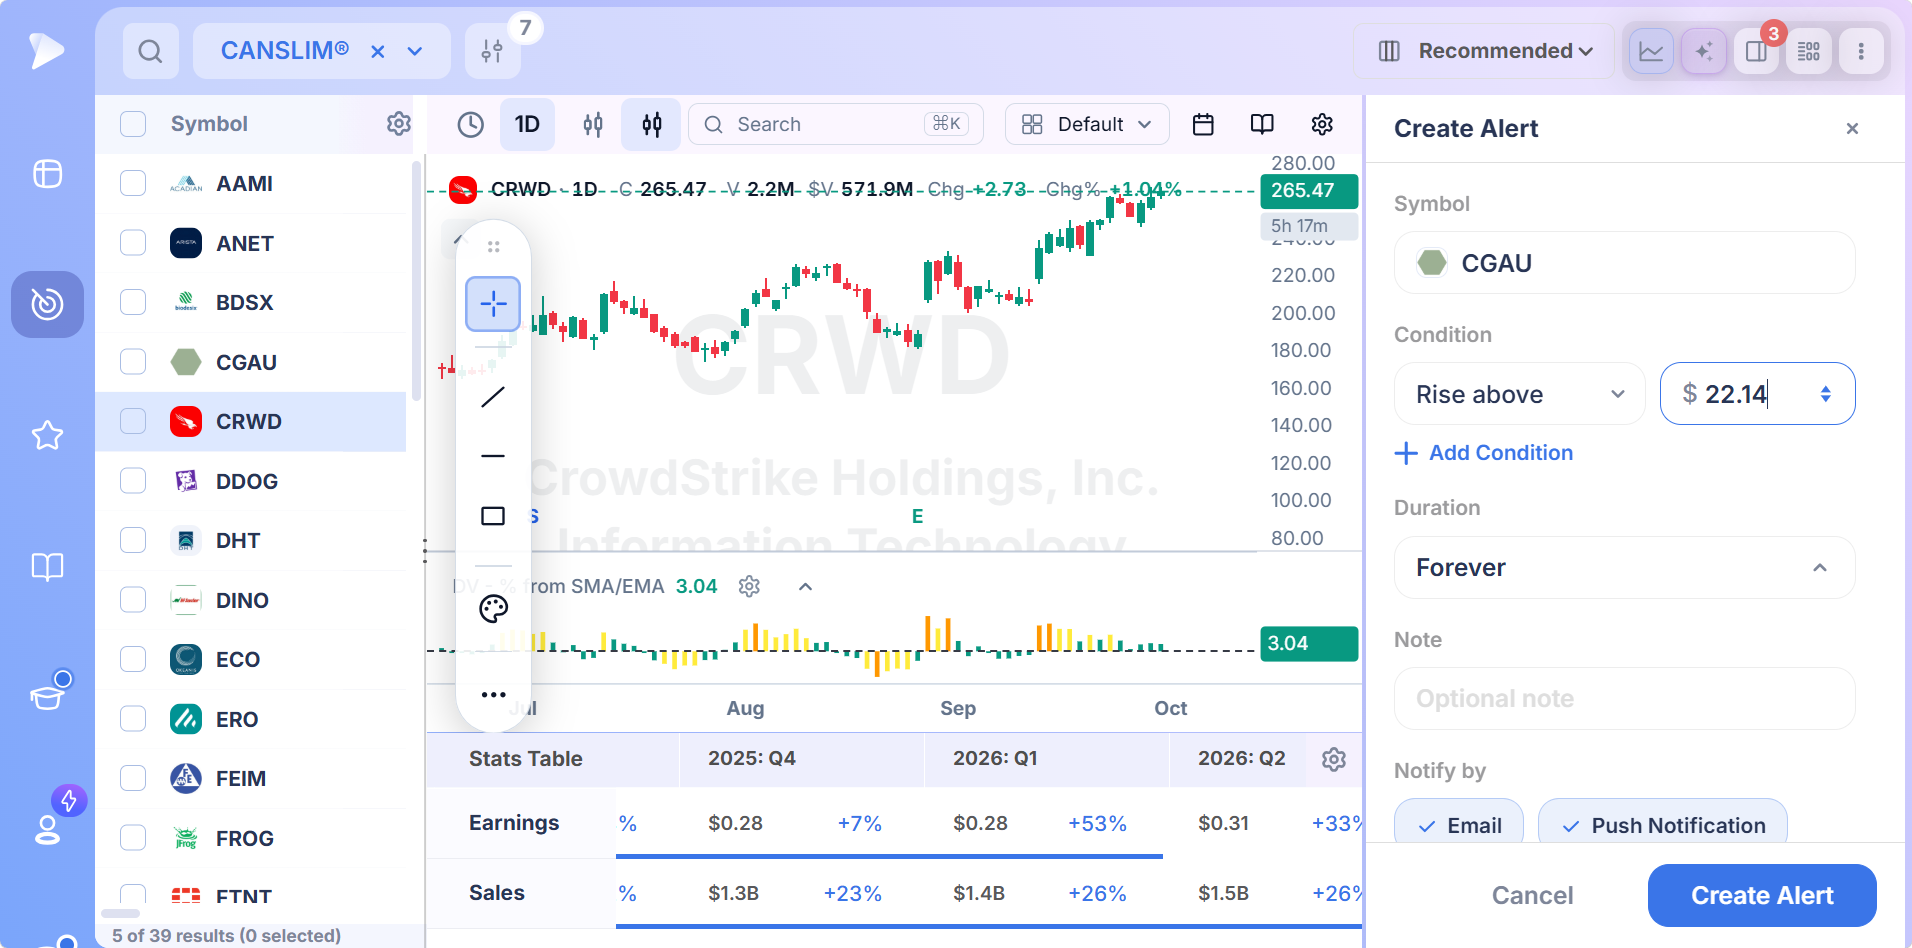Expand the CANSLIM screener dropdown chevron
The image size is (1912, 948).
(x=415, y=52)
